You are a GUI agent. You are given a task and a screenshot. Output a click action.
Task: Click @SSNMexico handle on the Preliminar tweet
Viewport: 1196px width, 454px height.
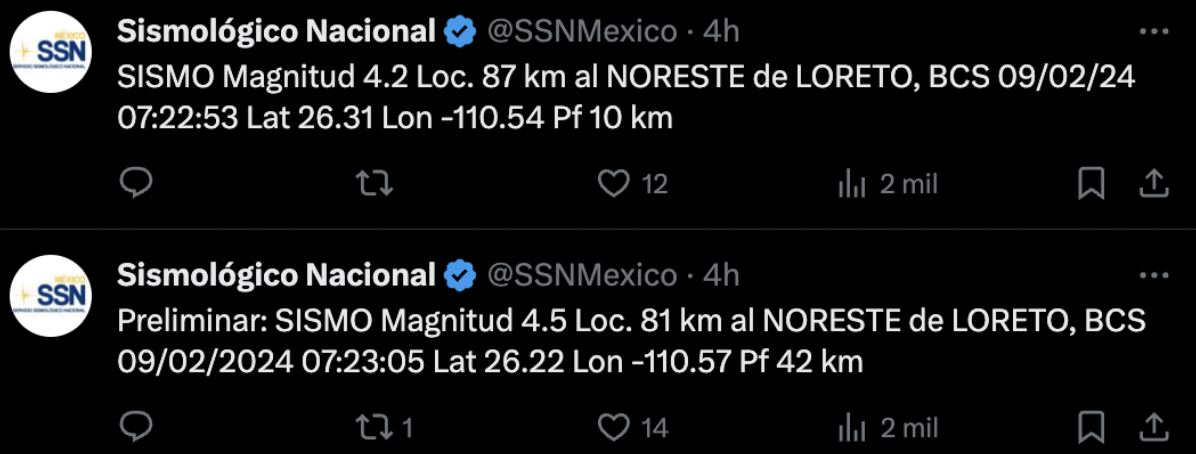(x=582, y=275)
